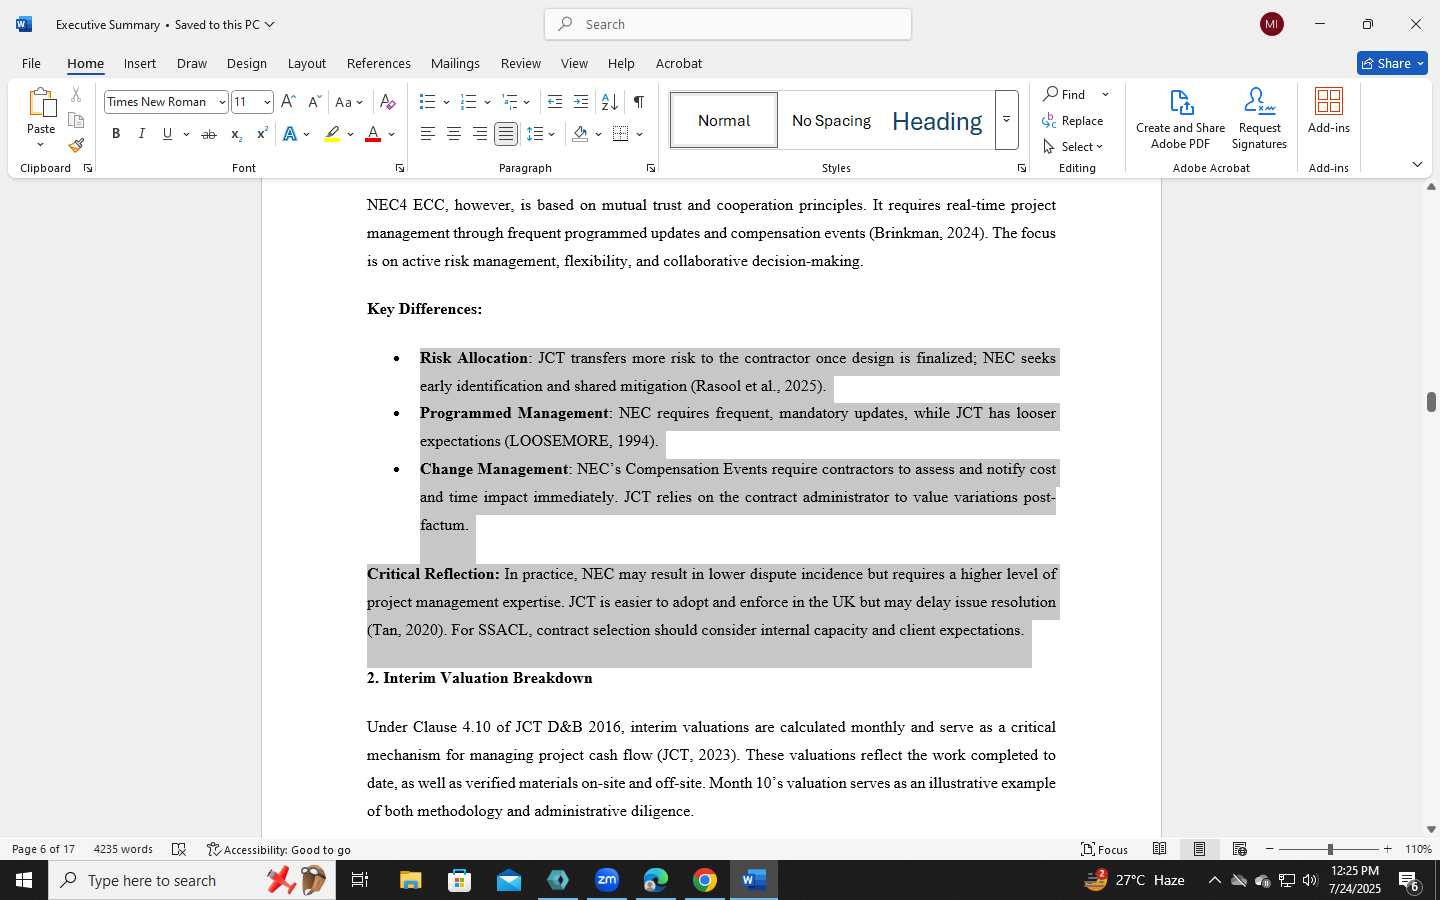Click the Find button
Image resolution: width=1440 pixels, height=900 pixels.
click(1065, 94)
